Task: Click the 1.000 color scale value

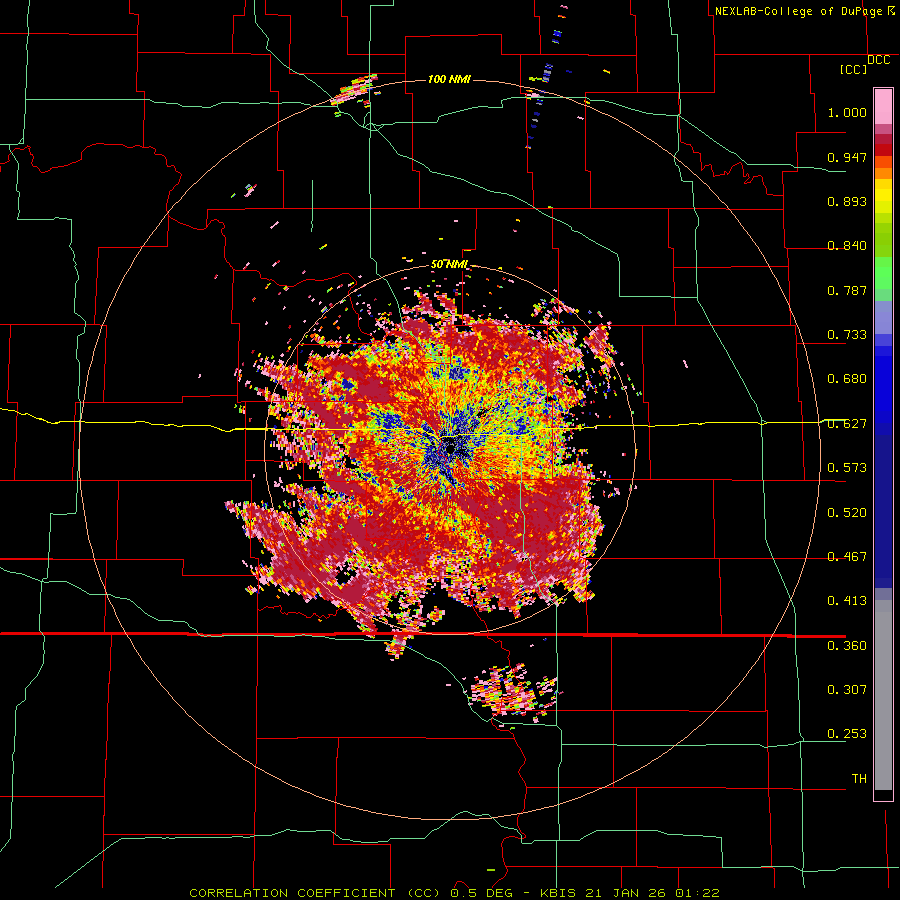Action: tap(847, 112)
